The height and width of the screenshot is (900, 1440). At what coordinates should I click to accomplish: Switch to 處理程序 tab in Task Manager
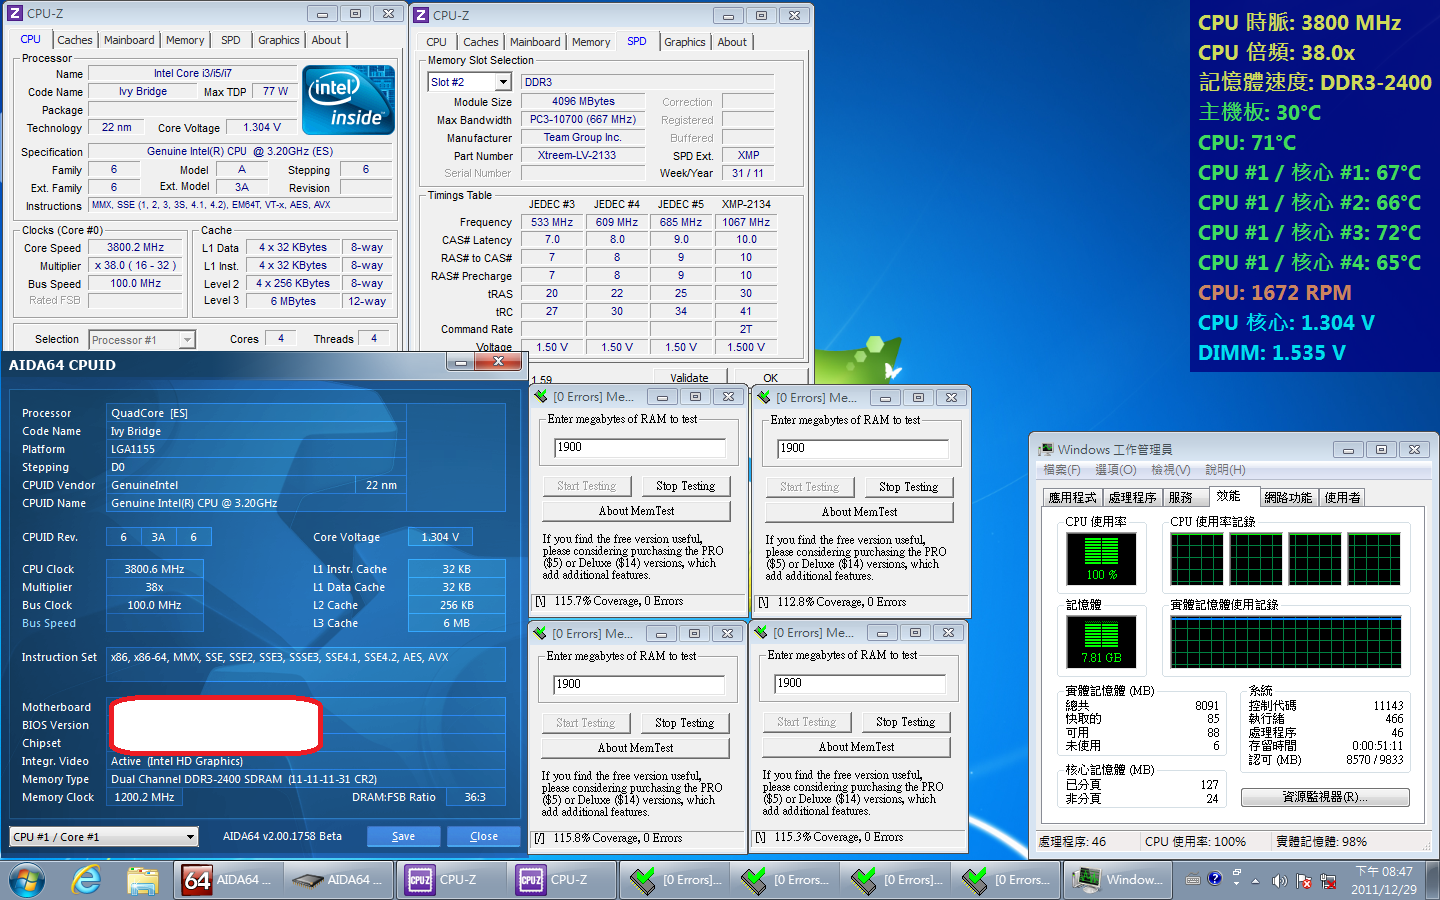(1132, 497)
